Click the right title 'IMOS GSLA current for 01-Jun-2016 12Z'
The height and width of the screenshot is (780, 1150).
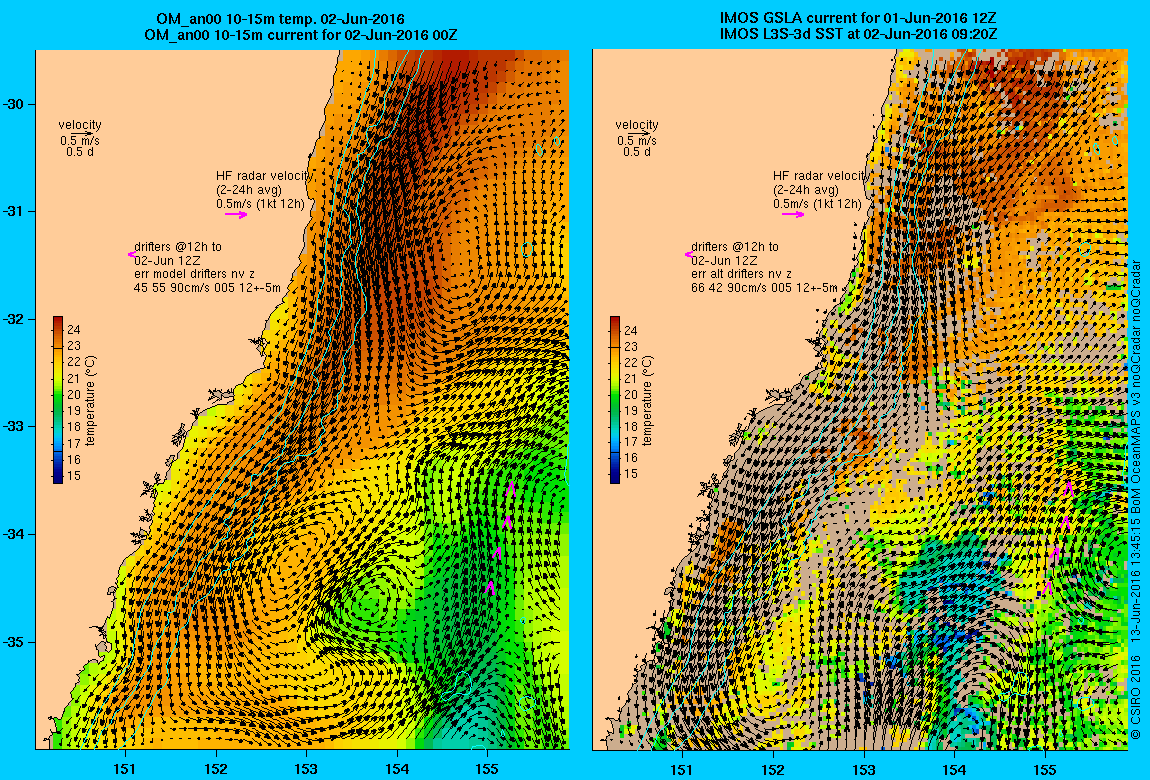(x=858, y=19)
